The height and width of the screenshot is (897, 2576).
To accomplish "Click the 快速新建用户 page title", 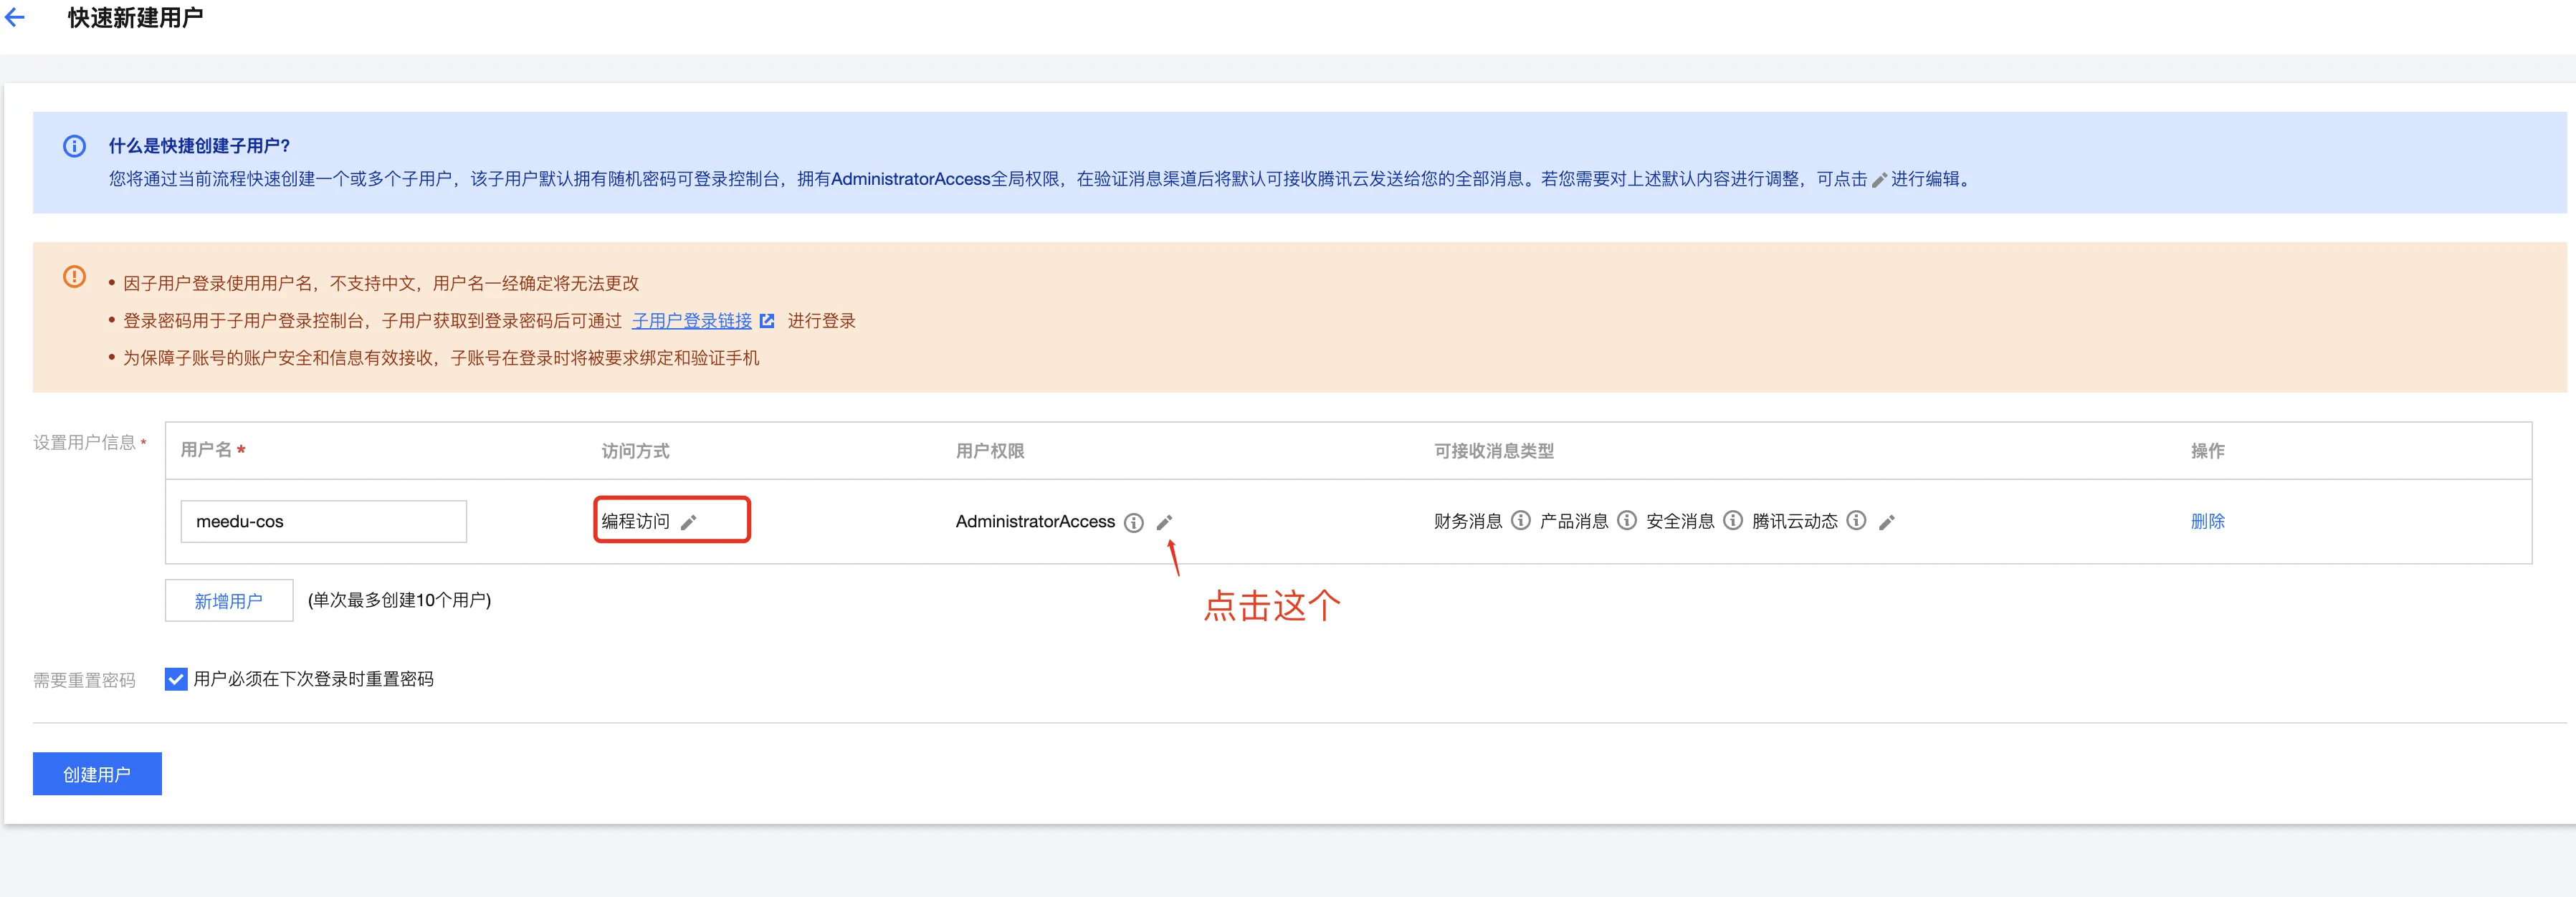I will pyautogui.click(x=135, y=18).
